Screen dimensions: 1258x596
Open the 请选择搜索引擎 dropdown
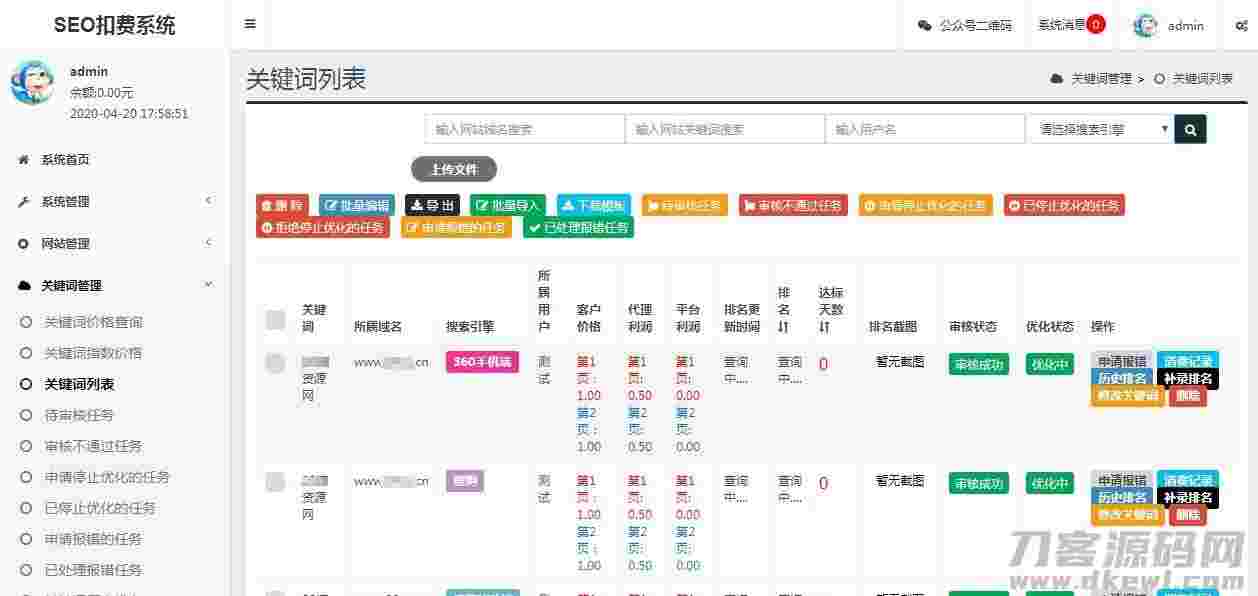click(1099, 129)
